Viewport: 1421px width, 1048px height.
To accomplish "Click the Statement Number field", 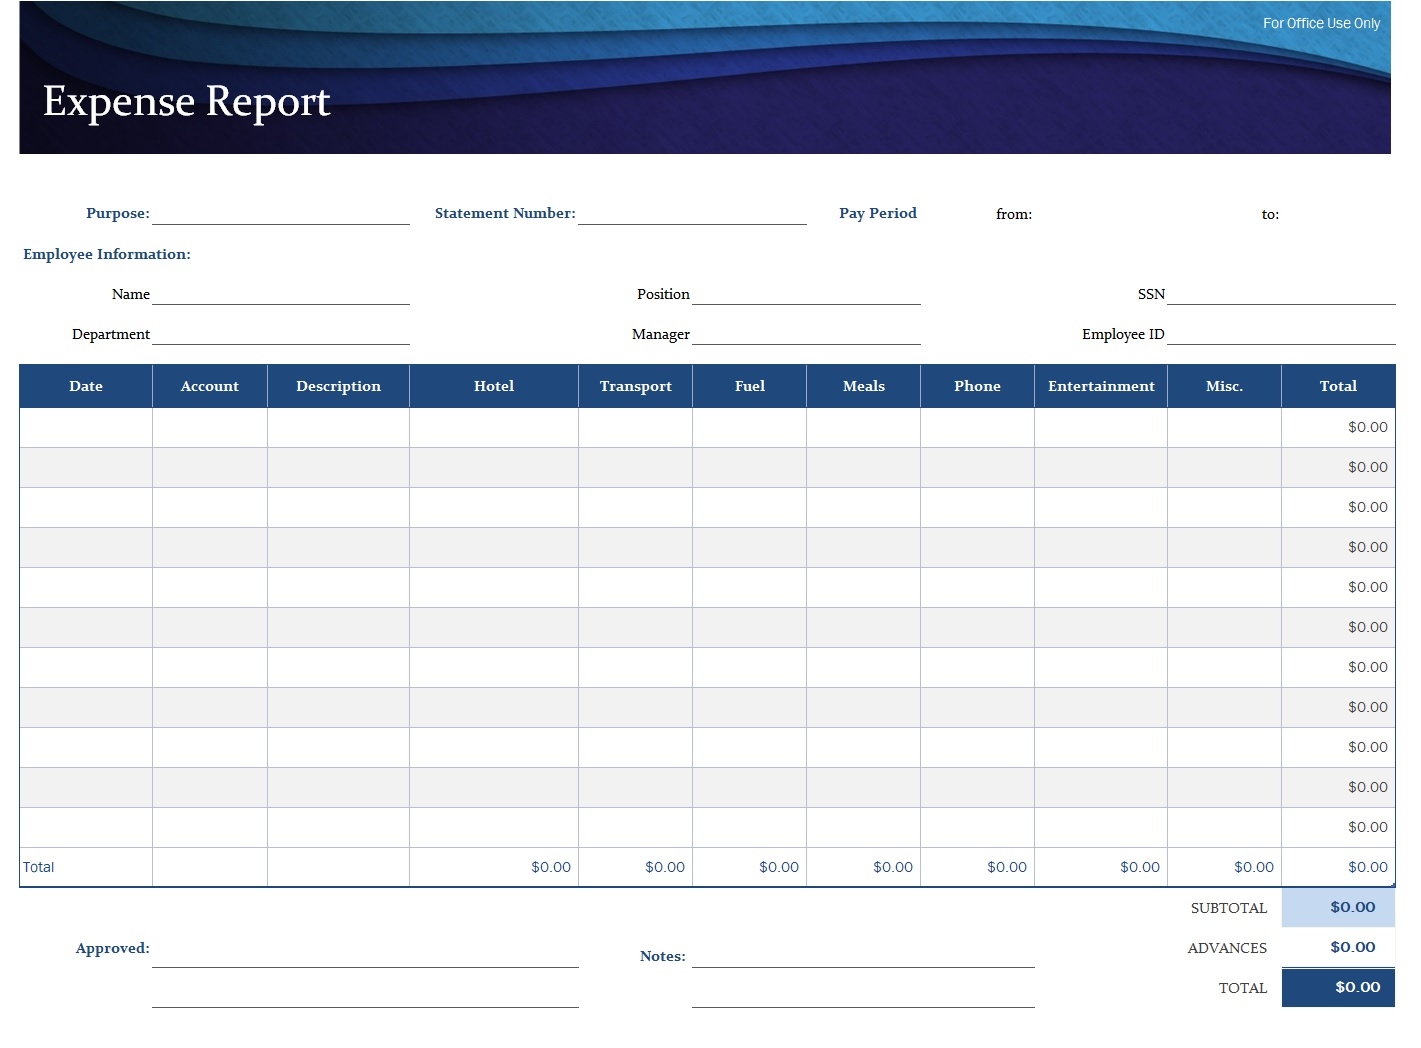I will 692,218.
